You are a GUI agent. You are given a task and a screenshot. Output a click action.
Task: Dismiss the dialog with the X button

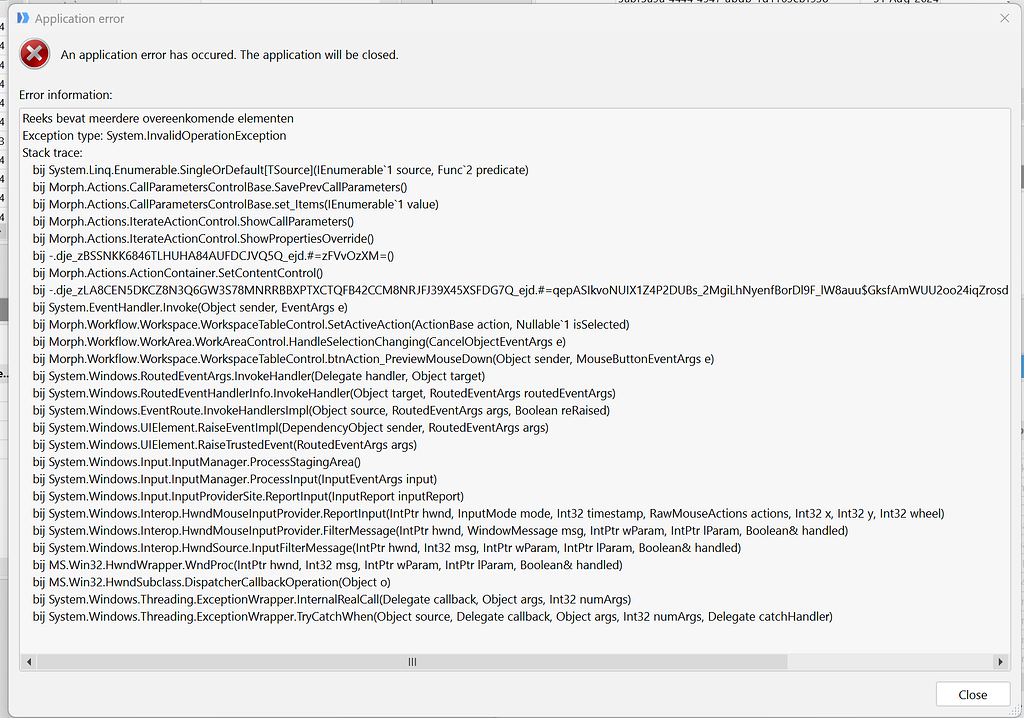(x=1003, y=18)
